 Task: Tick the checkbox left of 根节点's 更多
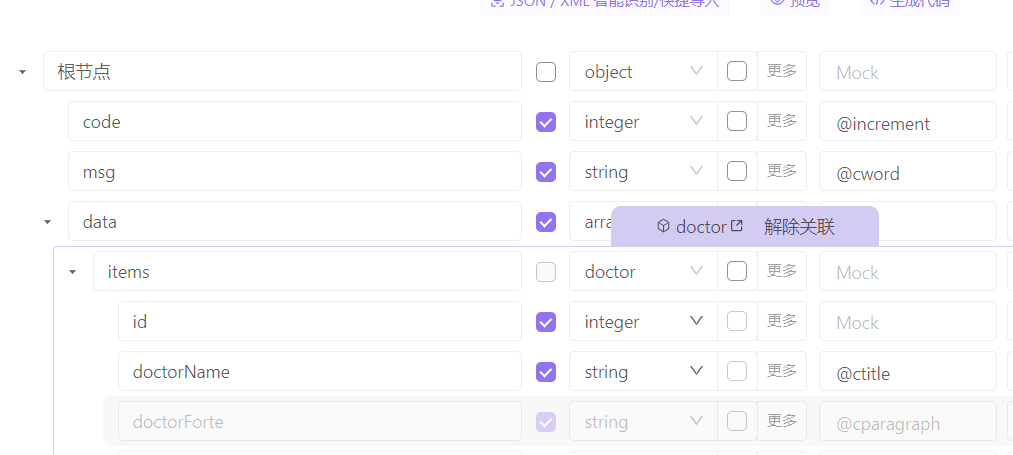pos(737,71)
